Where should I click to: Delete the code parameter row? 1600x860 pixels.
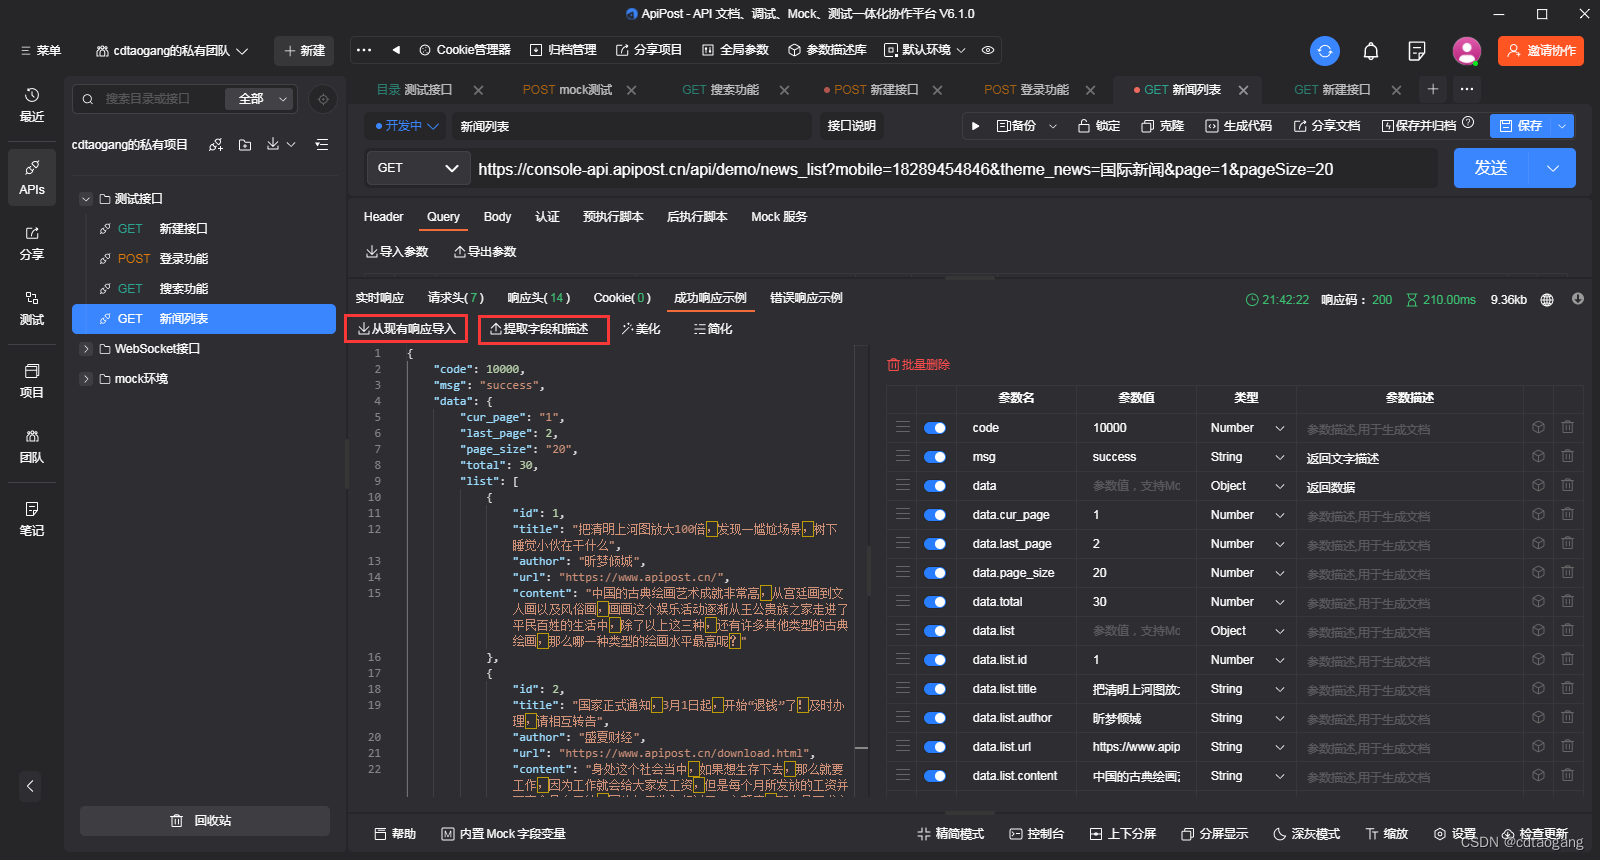1567,427
